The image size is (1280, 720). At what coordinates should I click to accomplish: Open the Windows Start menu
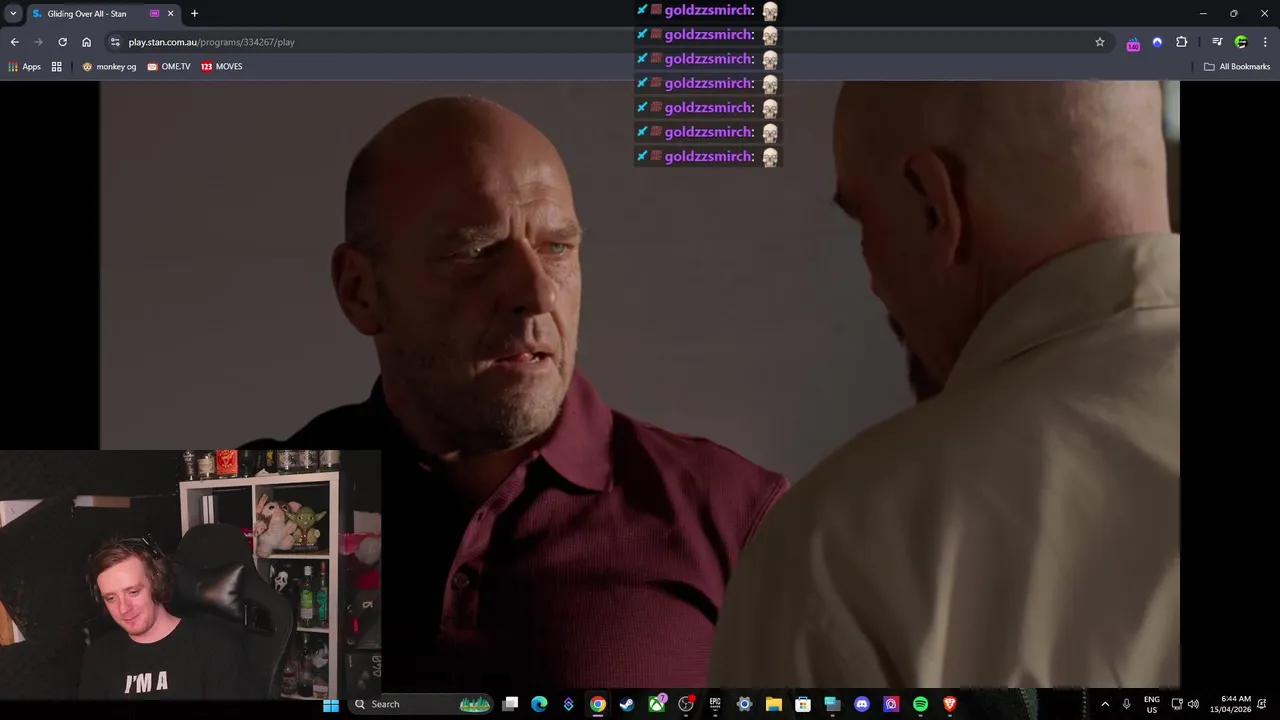click(x=331, y=704)
